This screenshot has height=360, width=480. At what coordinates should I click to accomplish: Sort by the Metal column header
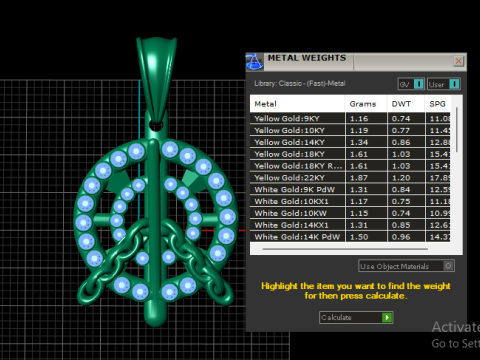point(297,104)
